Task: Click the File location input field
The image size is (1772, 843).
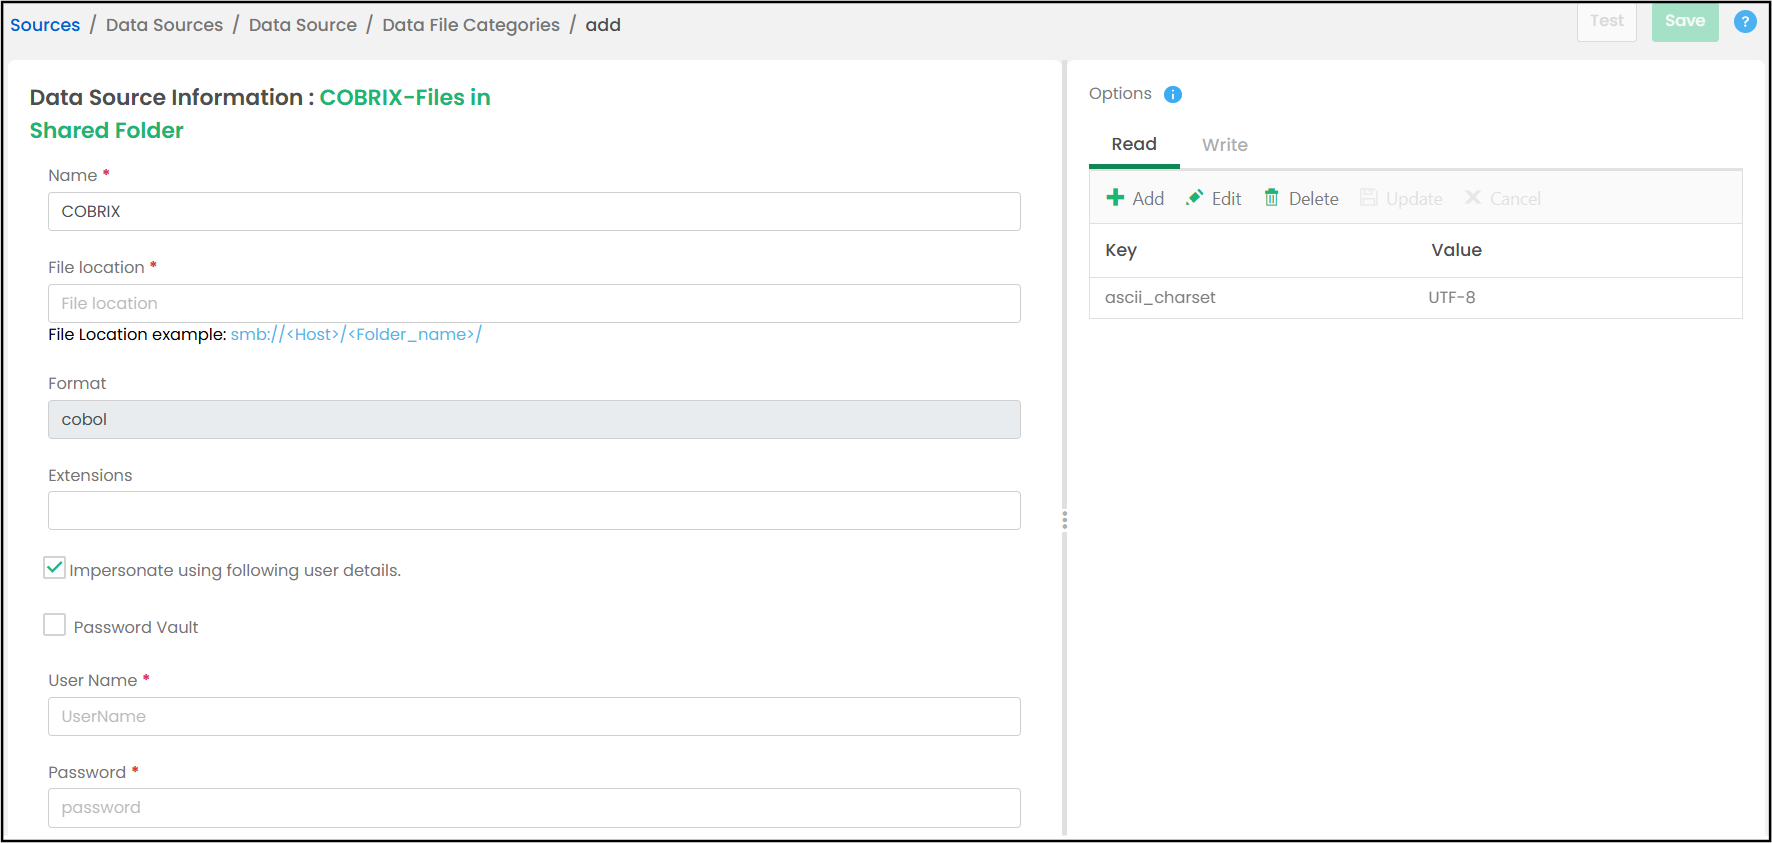Action: click(x=534, y=303)
